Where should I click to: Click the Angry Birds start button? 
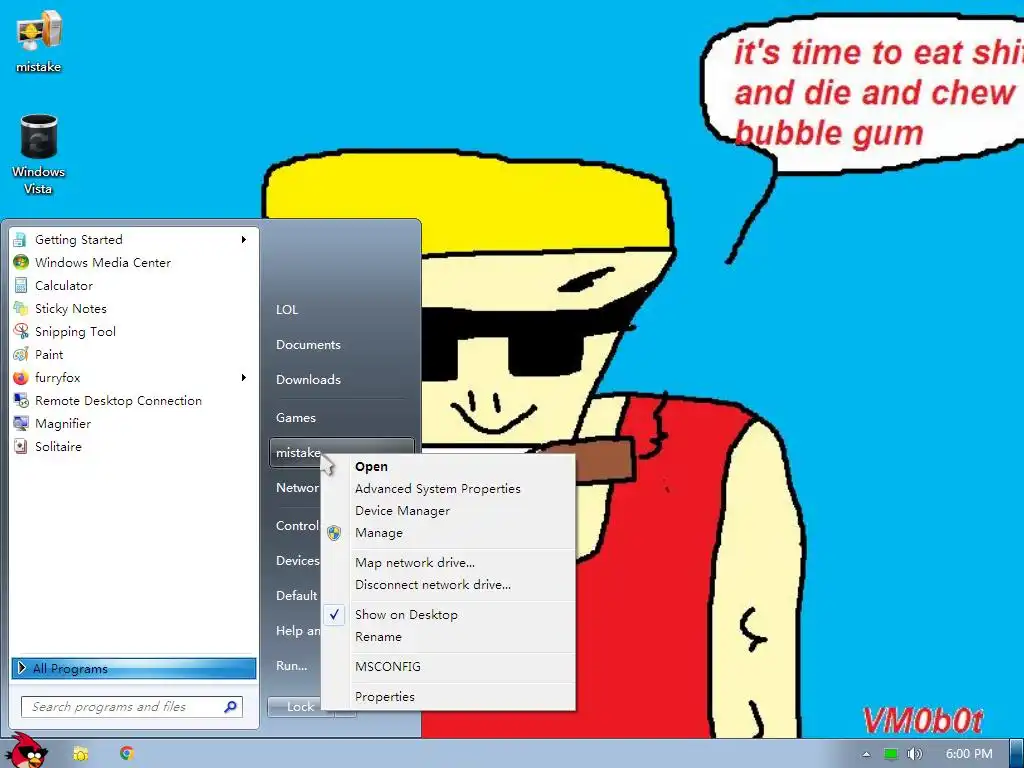pyautogui.click(x=26, y=751)
